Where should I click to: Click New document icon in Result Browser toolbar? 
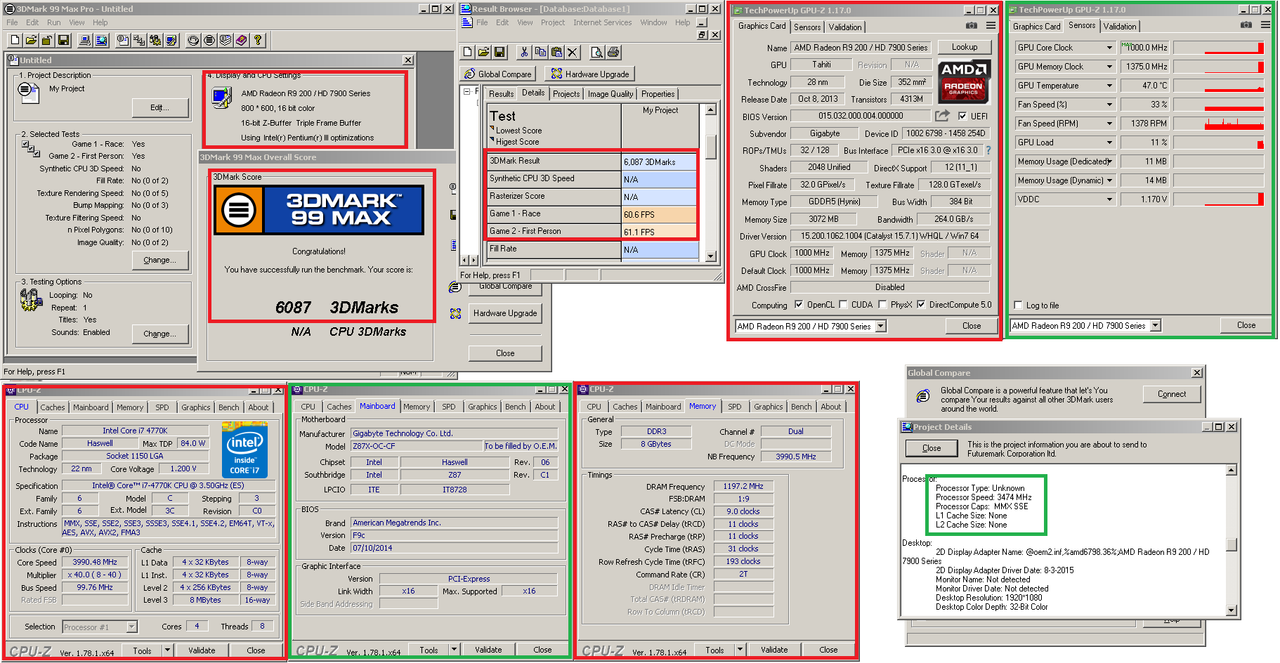tap(467, 52)
